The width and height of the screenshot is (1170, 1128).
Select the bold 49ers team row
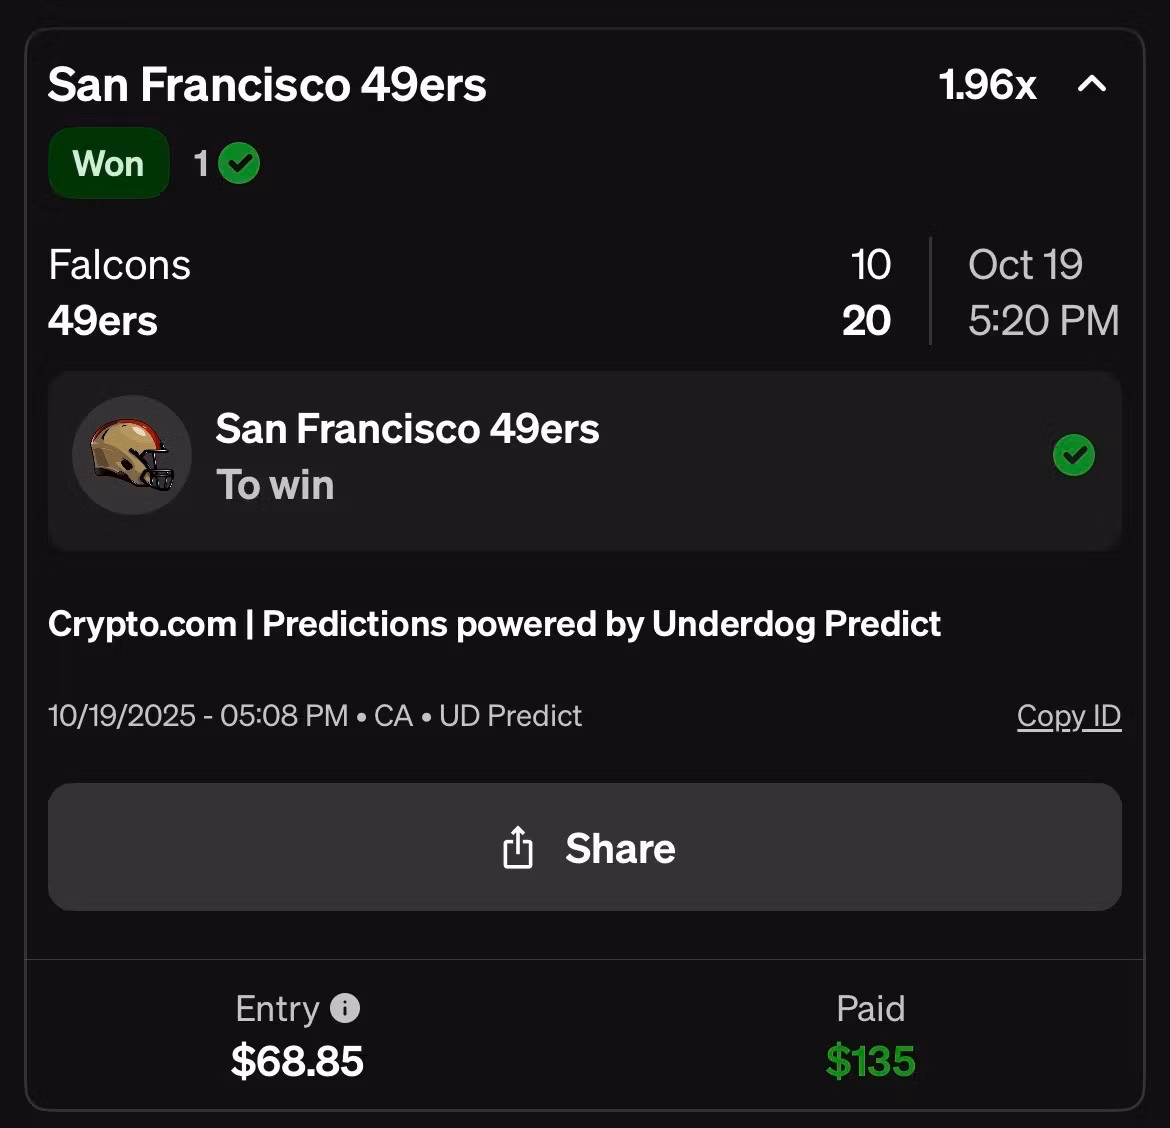click(103, 321)
